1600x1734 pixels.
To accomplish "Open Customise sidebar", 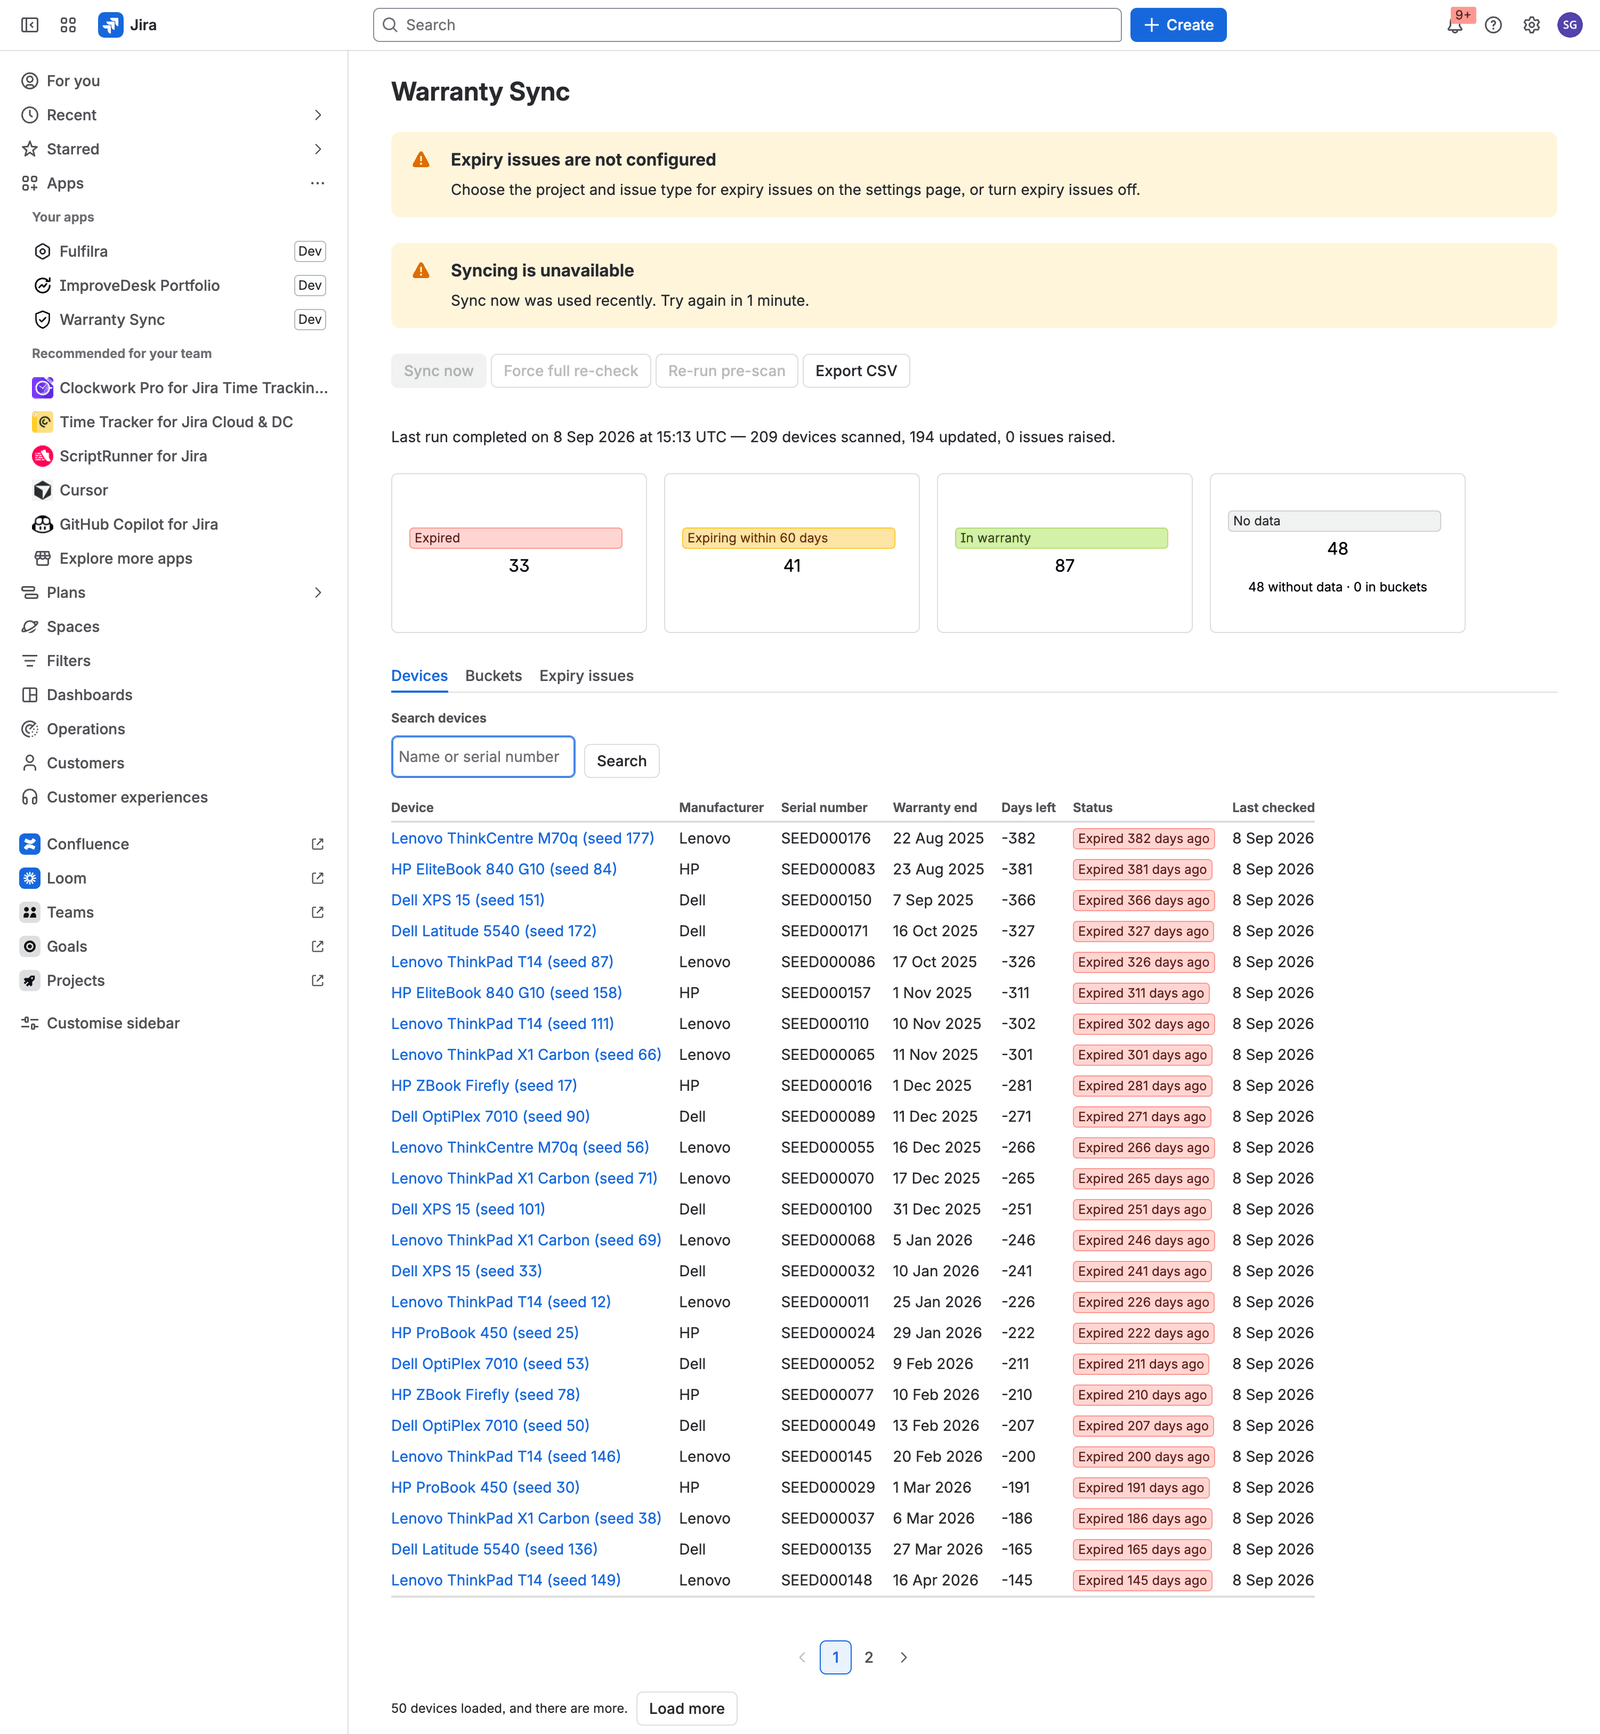I will [x=172, y=1023].
